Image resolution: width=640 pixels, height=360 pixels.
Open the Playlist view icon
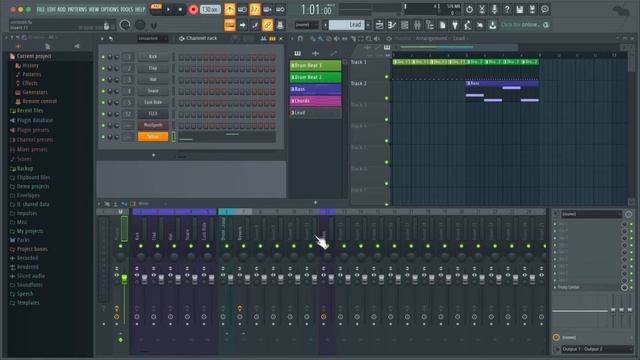coord(379,25)
